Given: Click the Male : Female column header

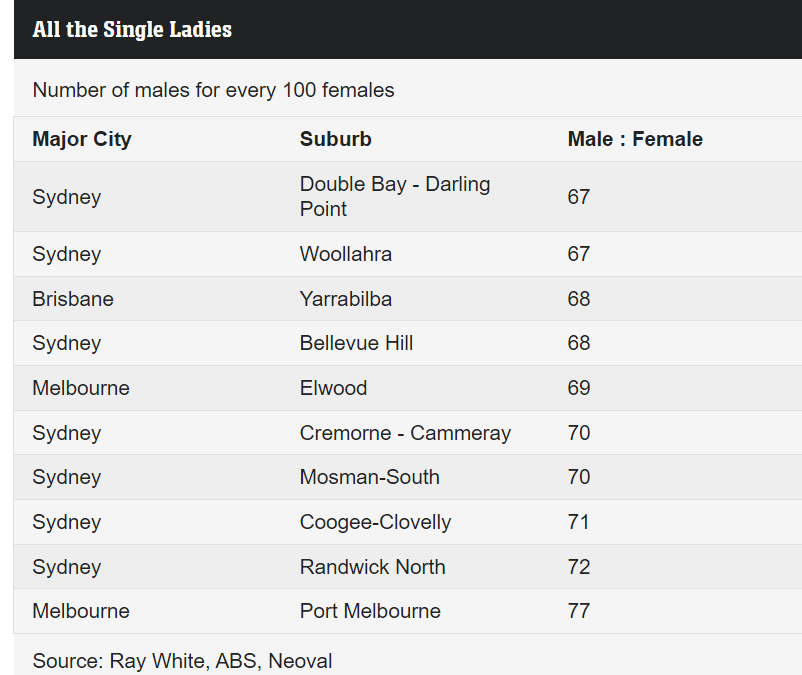Looking at the screenshot, I should pos(635,139).
